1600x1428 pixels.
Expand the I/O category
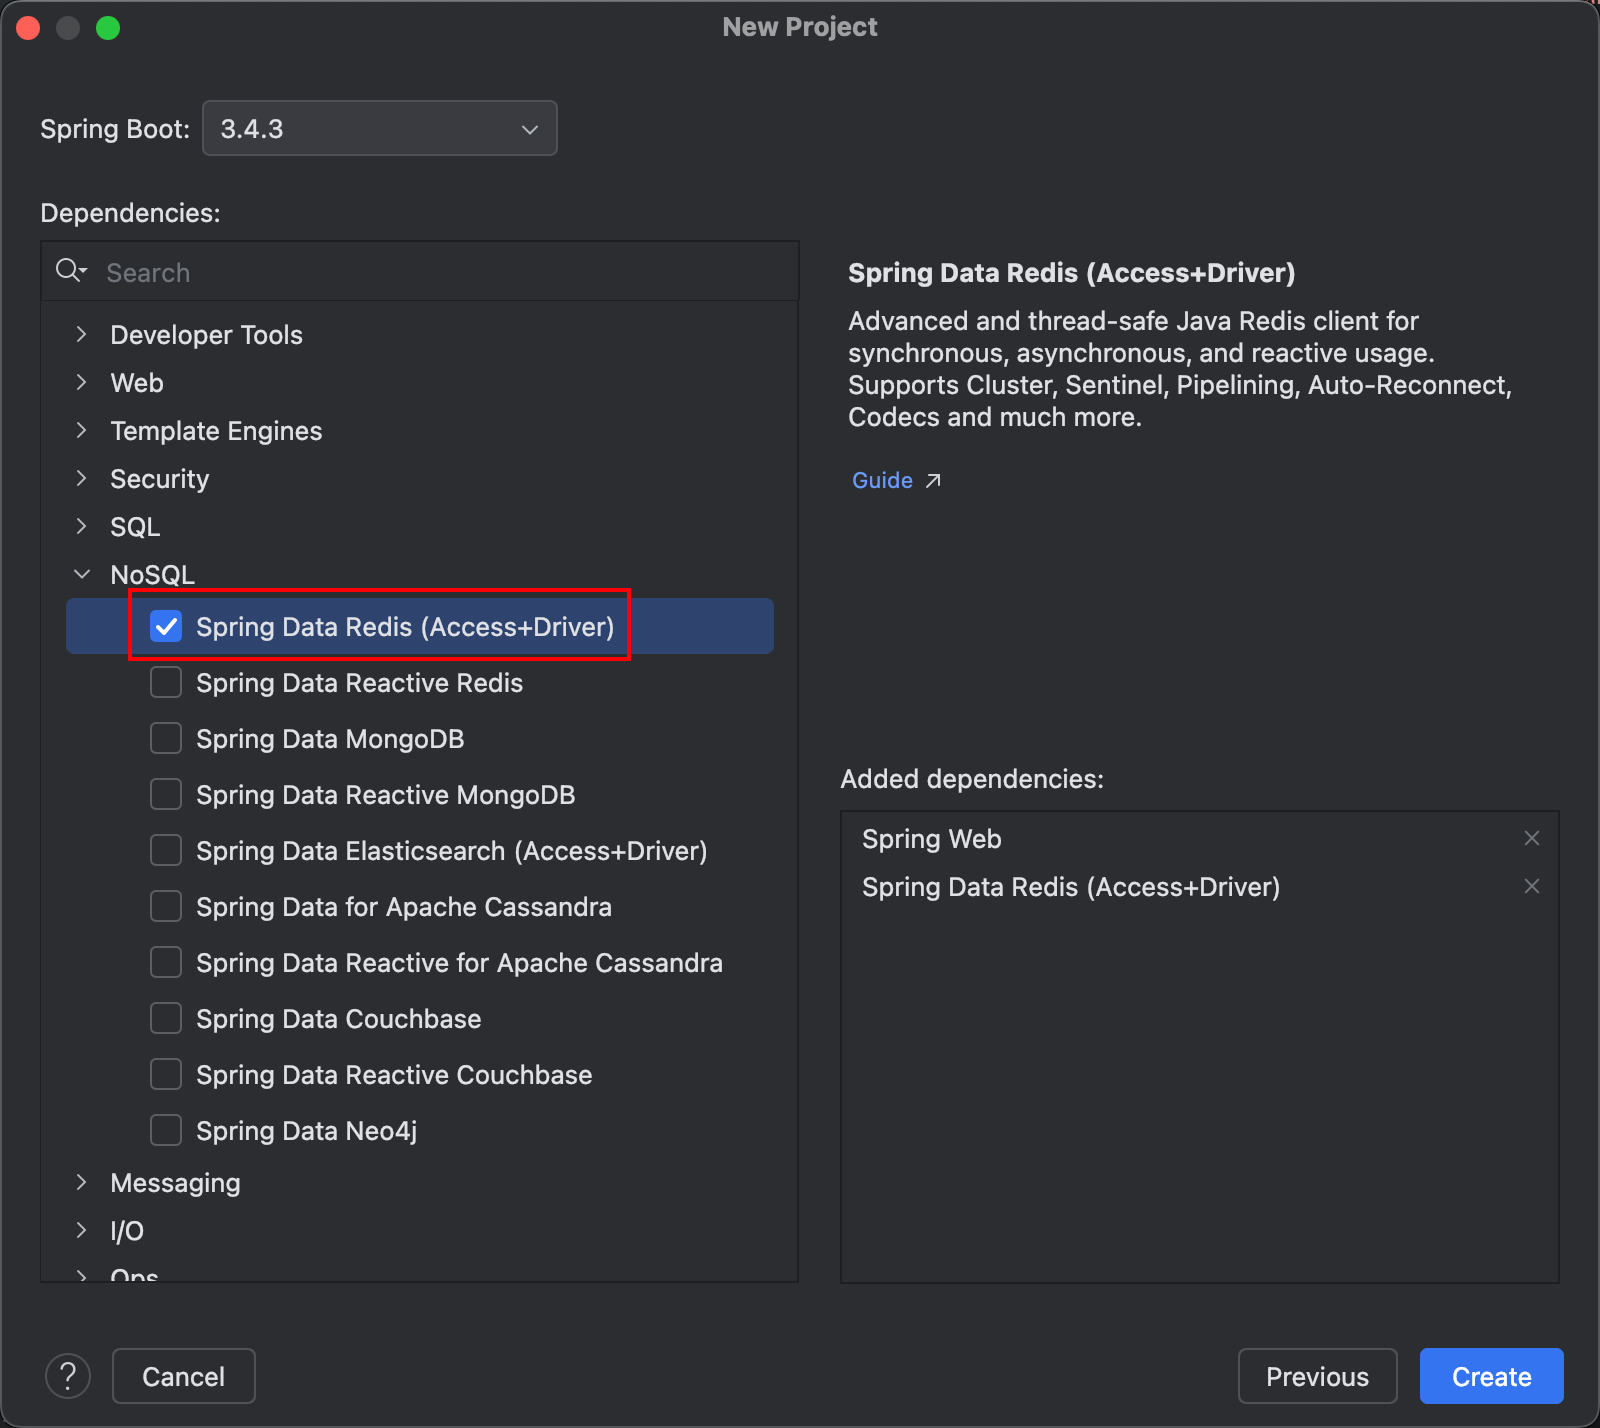[82, 1230]
